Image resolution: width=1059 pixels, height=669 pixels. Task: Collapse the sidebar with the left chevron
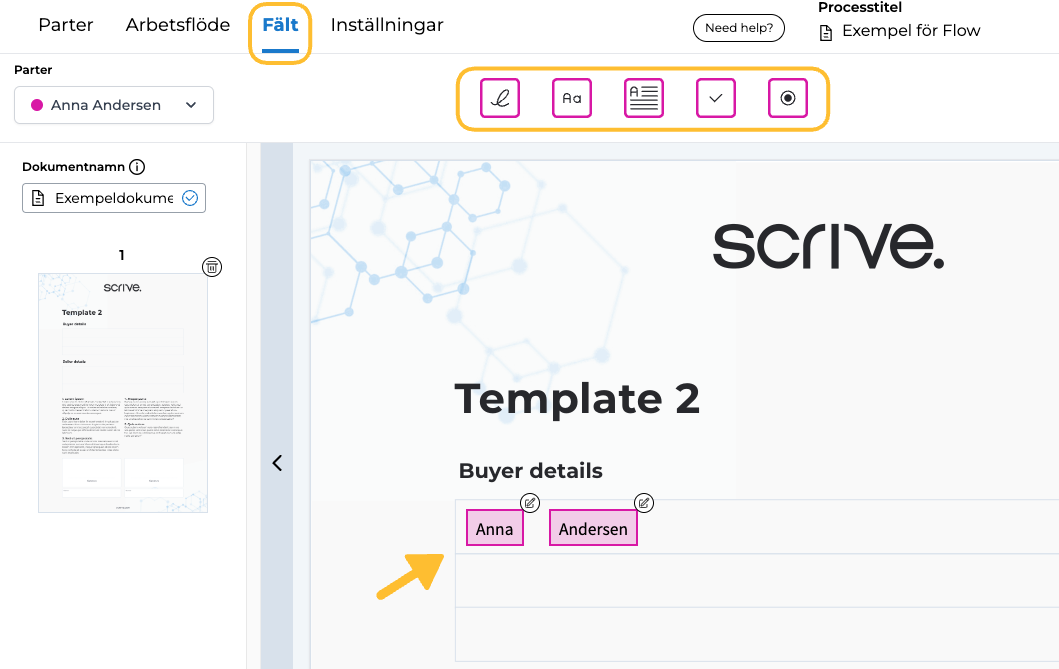[x=277, y=462]
